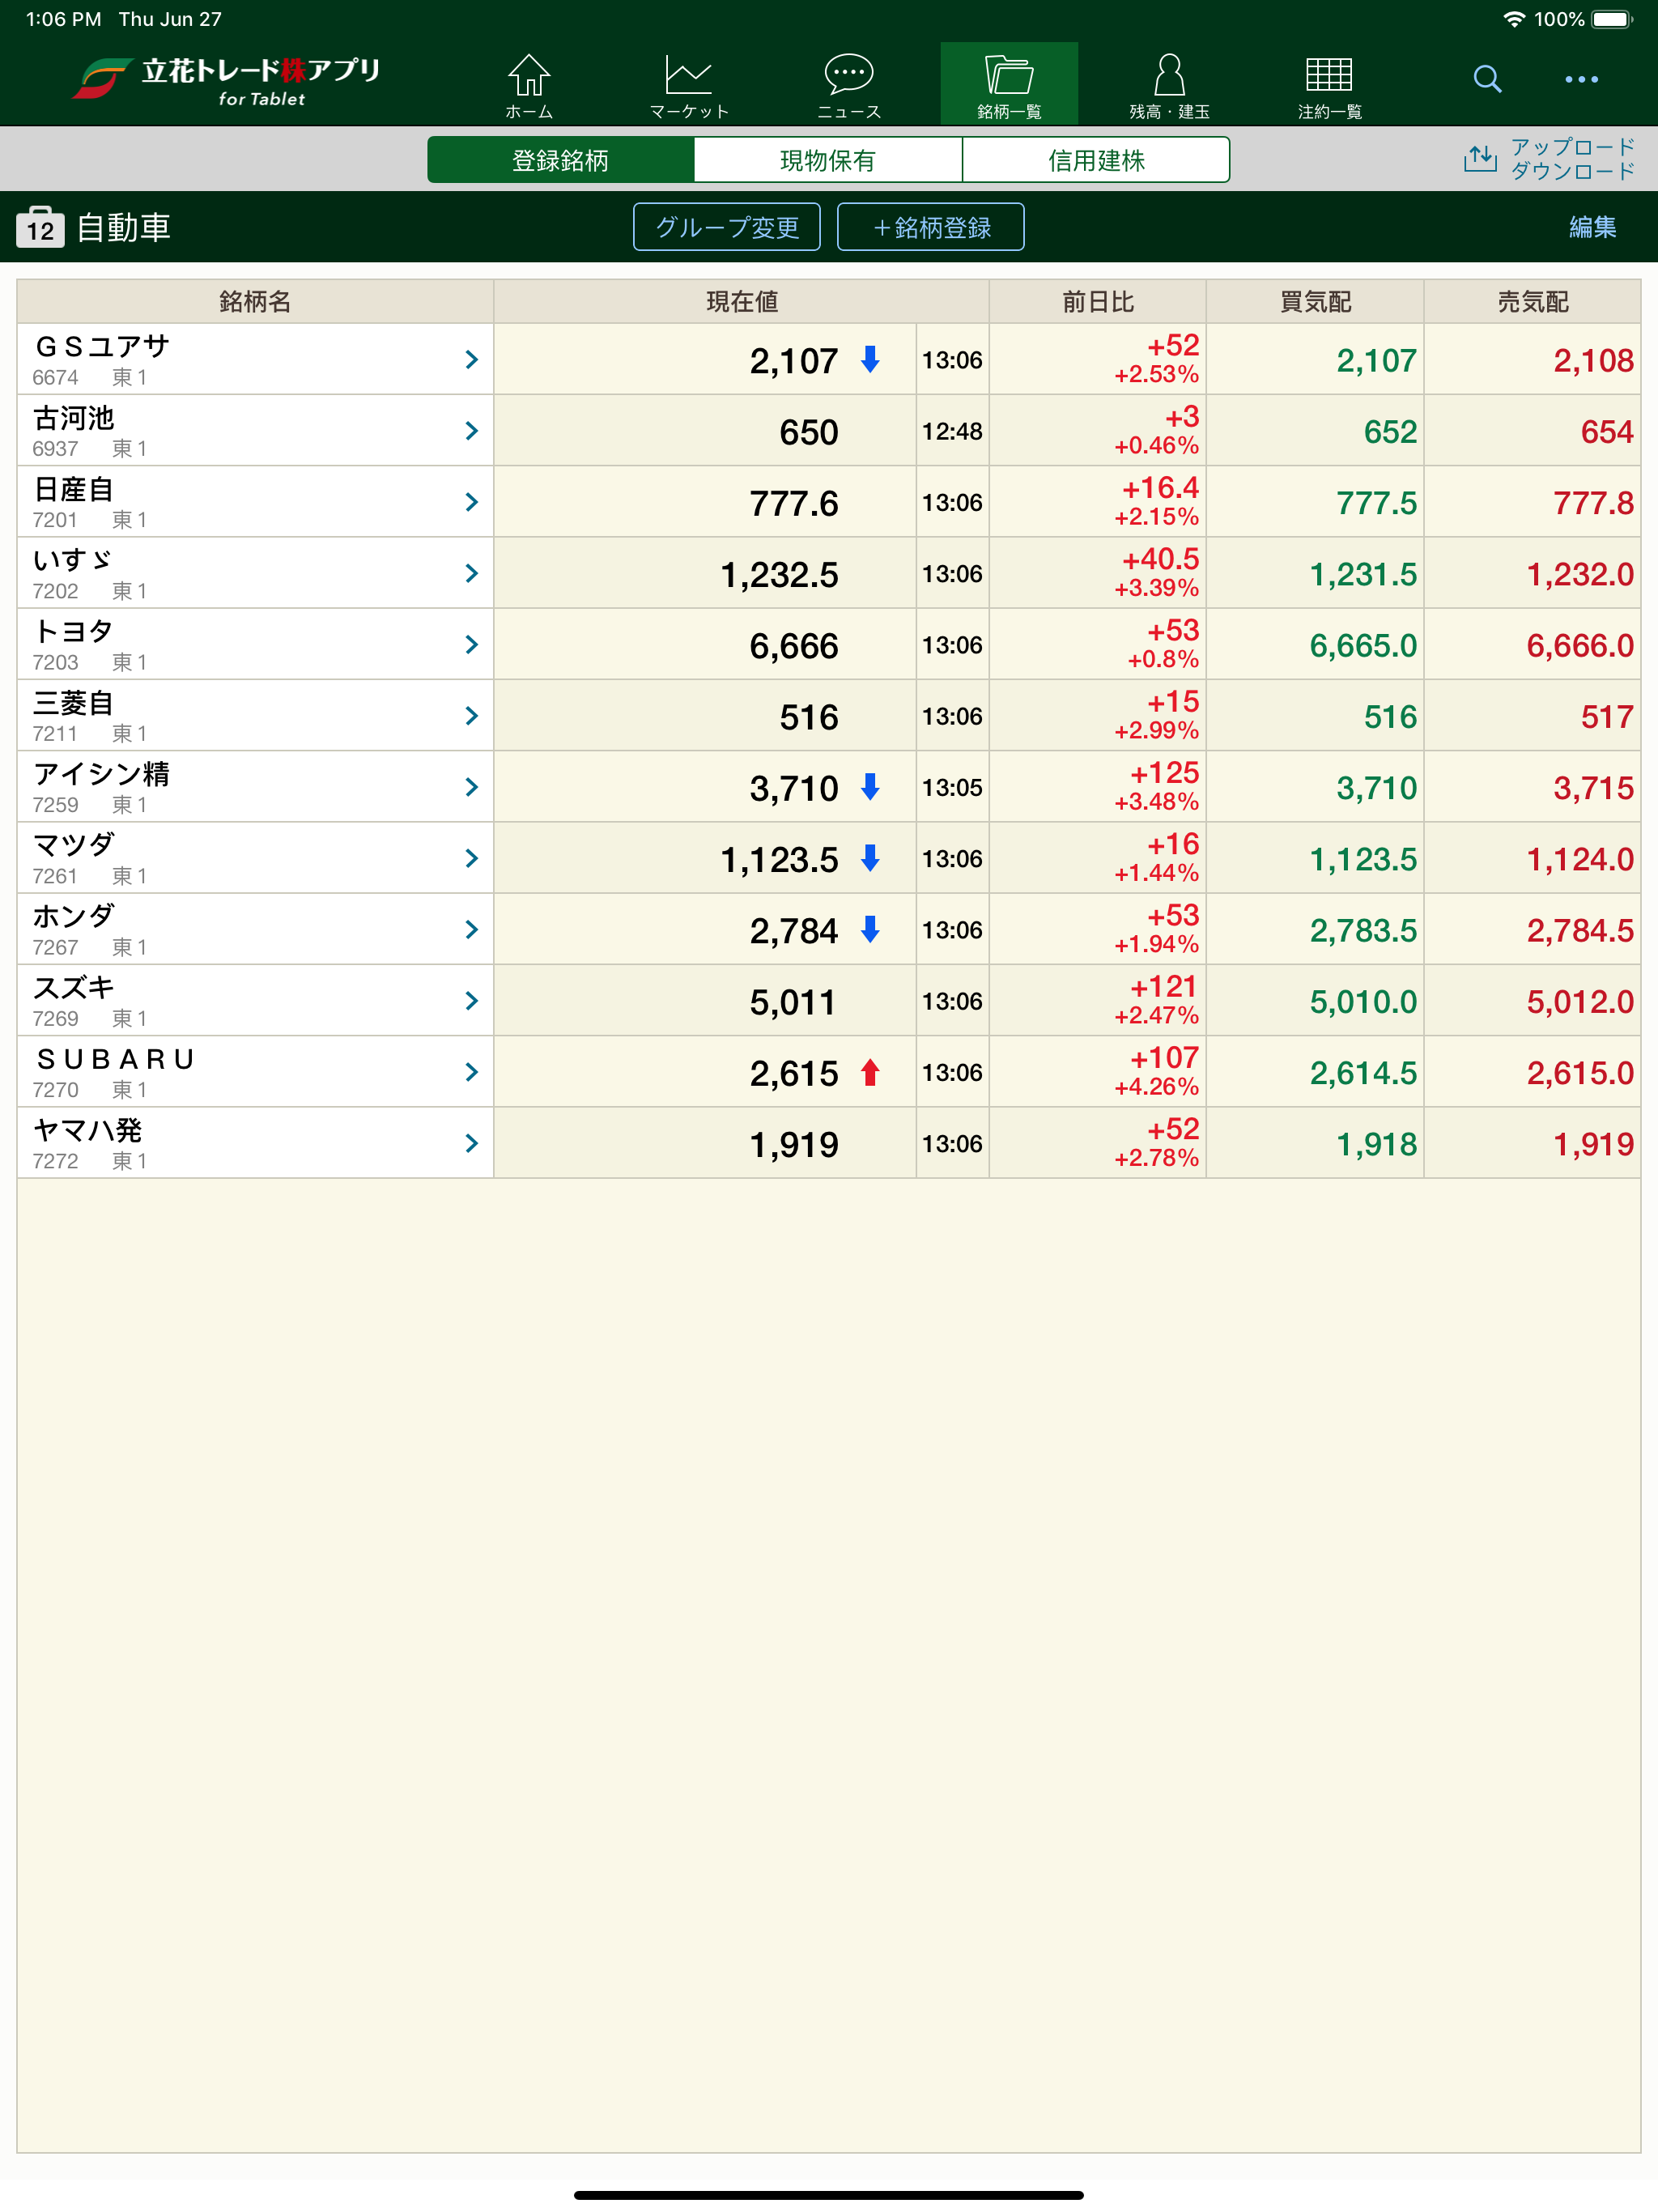Select ＧＳユアサ stock name cell
The width and height of the screenshot is (1658, 2212).
(255, 359)
